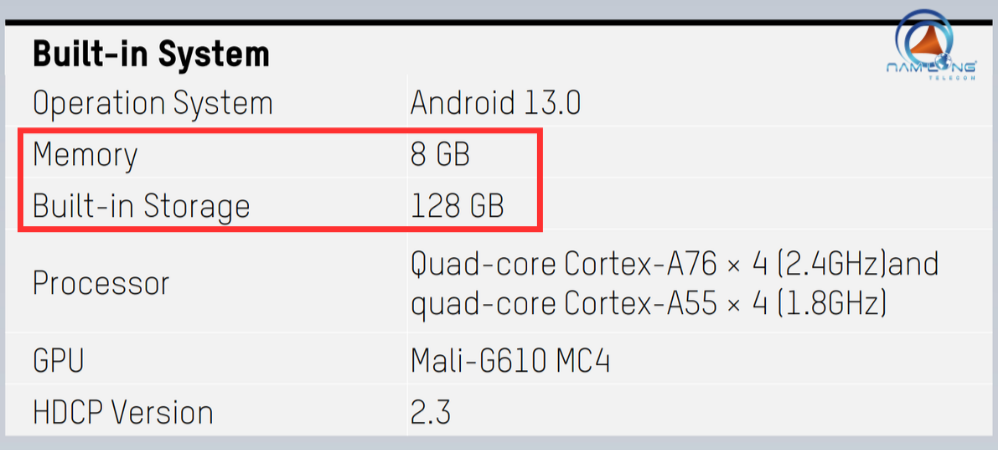Screen dimensions: 1000x450
Task: Select the Built-in System heading
Action: pyautogui.click(x=151, y=54)
